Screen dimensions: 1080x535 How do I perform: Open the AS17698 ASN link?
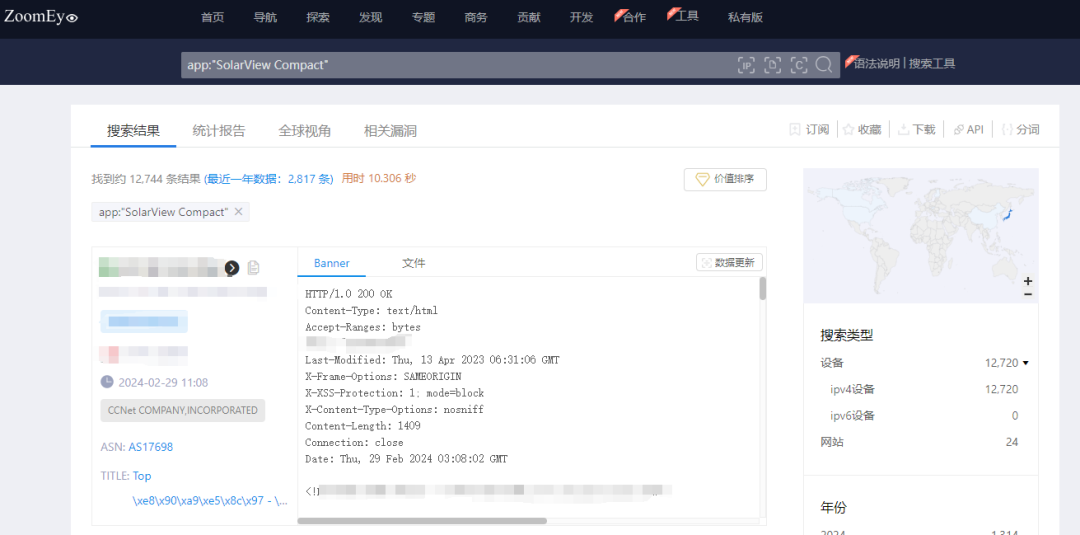151,447
